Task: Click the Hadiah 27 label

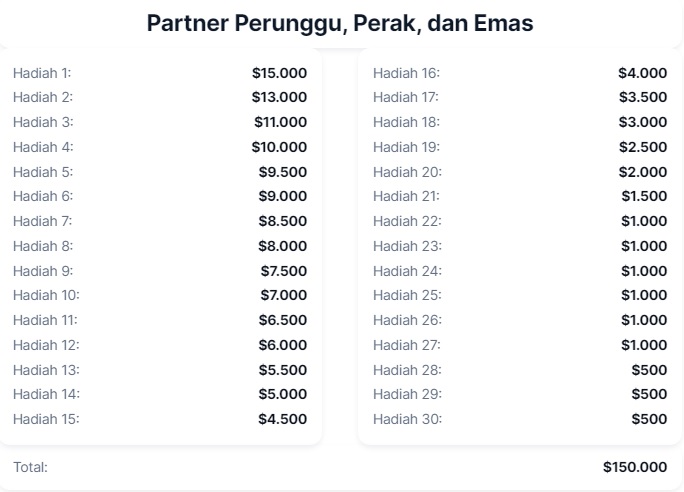Action: click(x=406, y=345)
